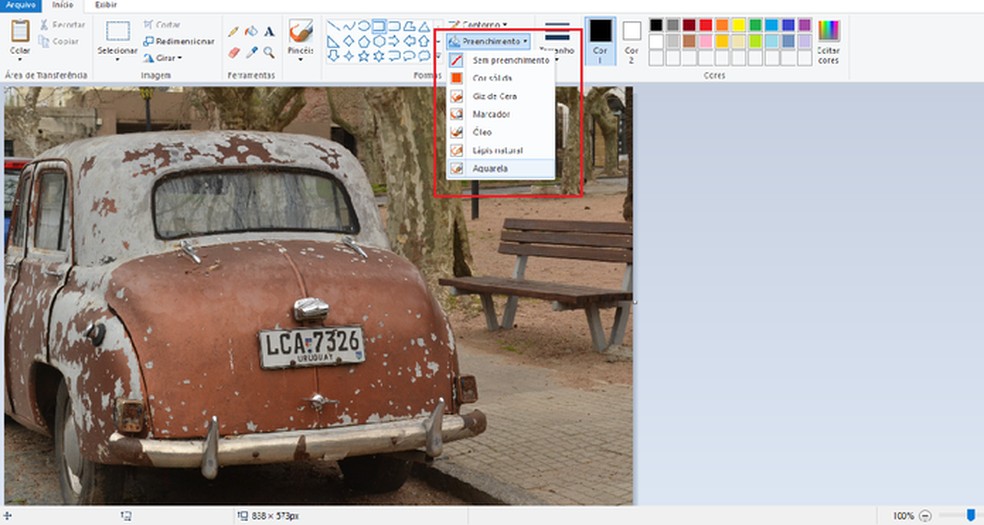The width and height of the screenshot is (984, 525).
Task: Open the Arquivo file menu
Action: (21, 5)
